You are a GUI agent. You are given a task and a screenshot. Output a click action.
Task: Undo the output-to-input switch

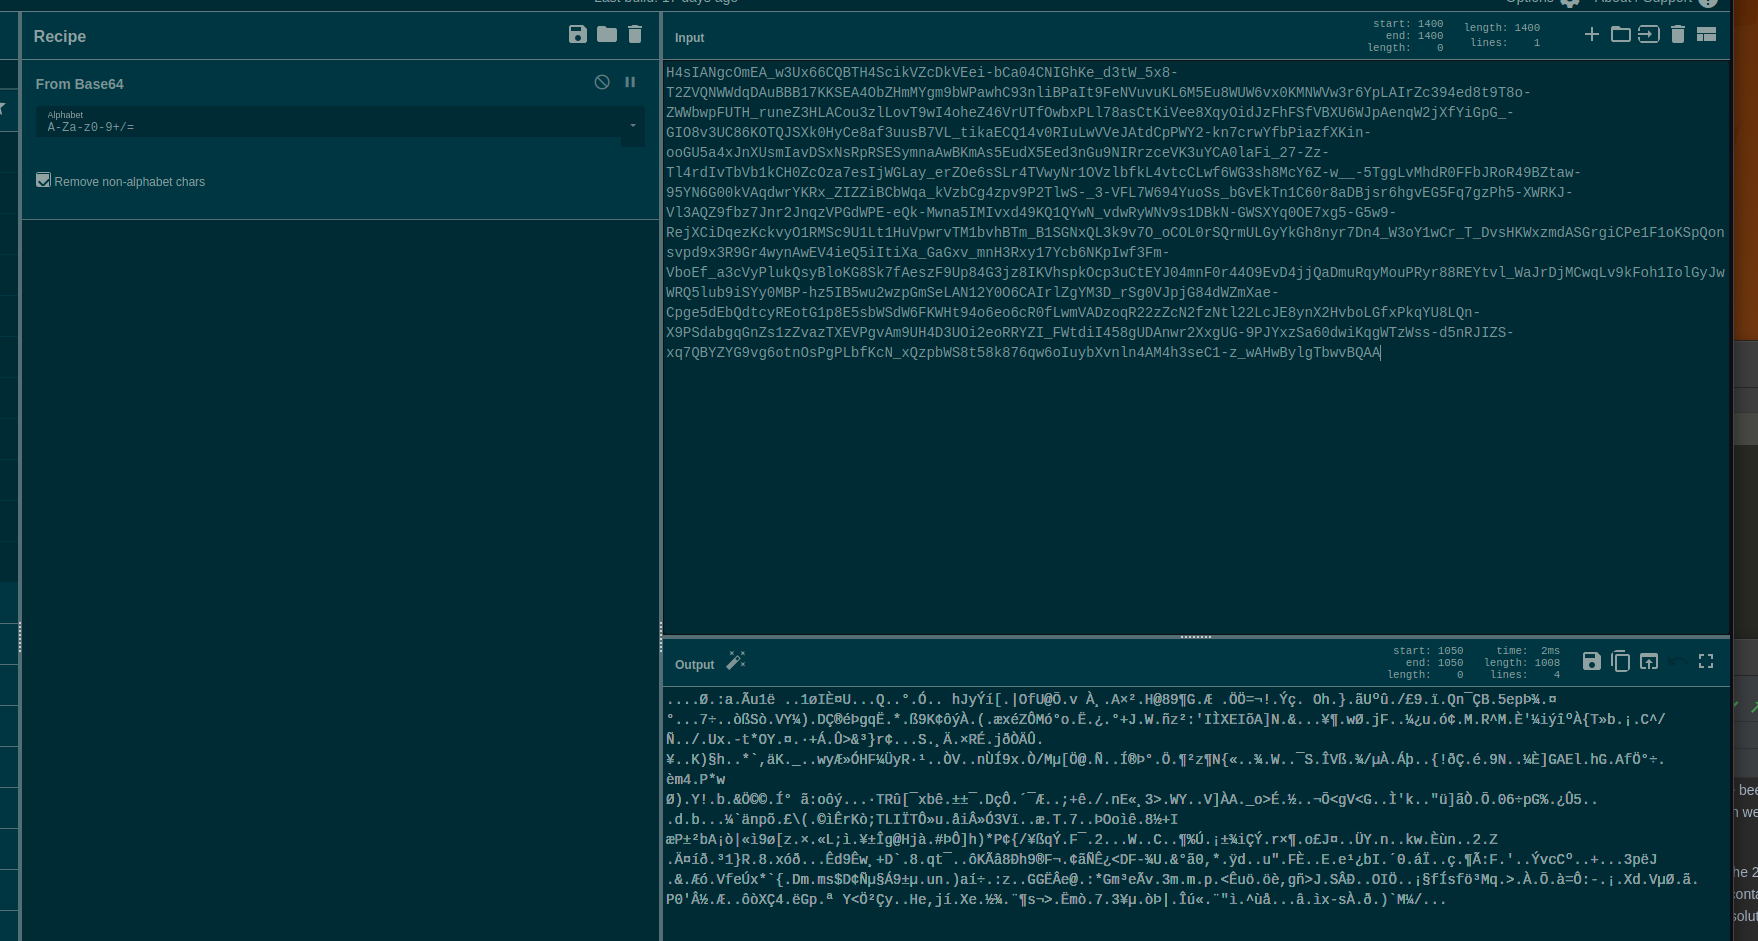[1678, 661]
